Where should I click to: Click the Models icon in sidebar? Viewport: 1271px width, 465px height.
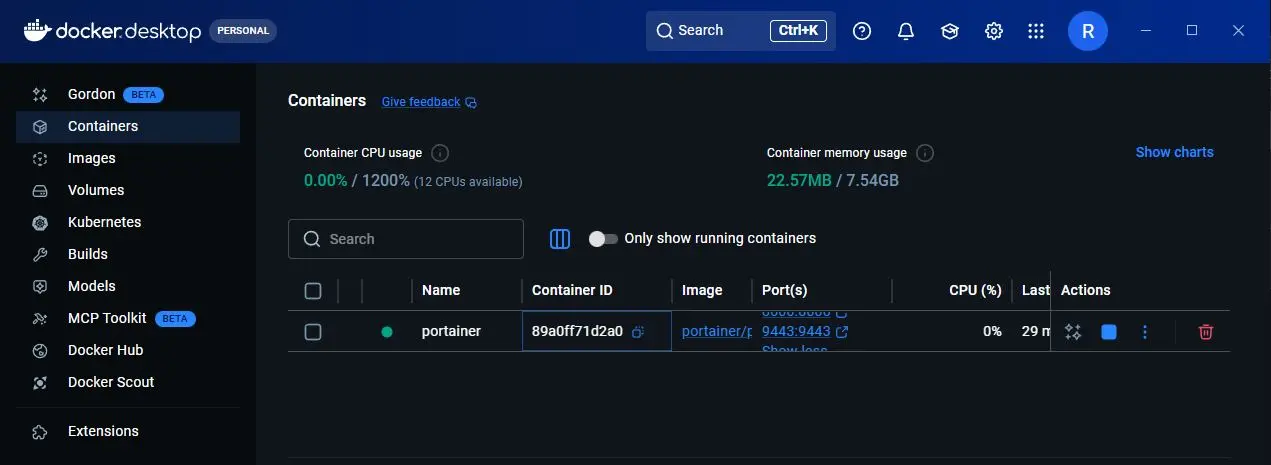point(40,287)
